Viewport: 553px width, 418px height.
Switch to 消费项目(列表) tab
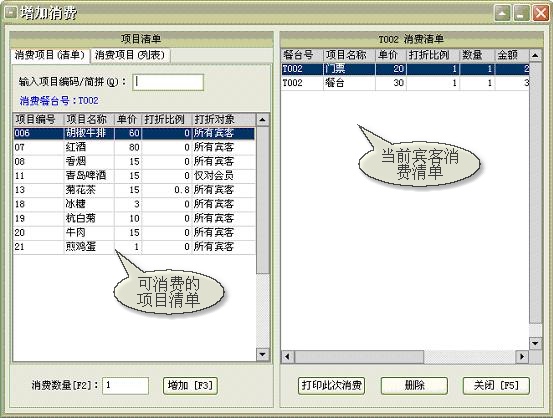[130, 55]
